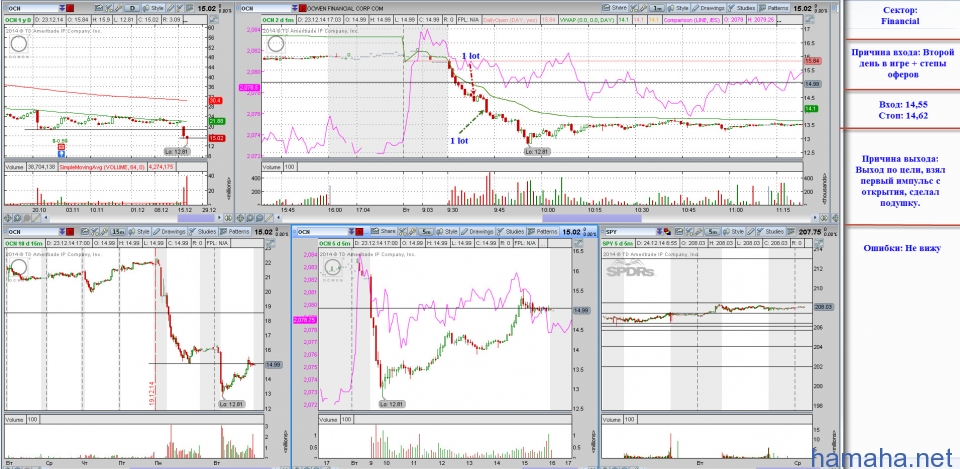This screenshot has height=469, width=960.
Task: Click the wrench settings icon in the daily OCN chart
Action: (x=118, y=8)
